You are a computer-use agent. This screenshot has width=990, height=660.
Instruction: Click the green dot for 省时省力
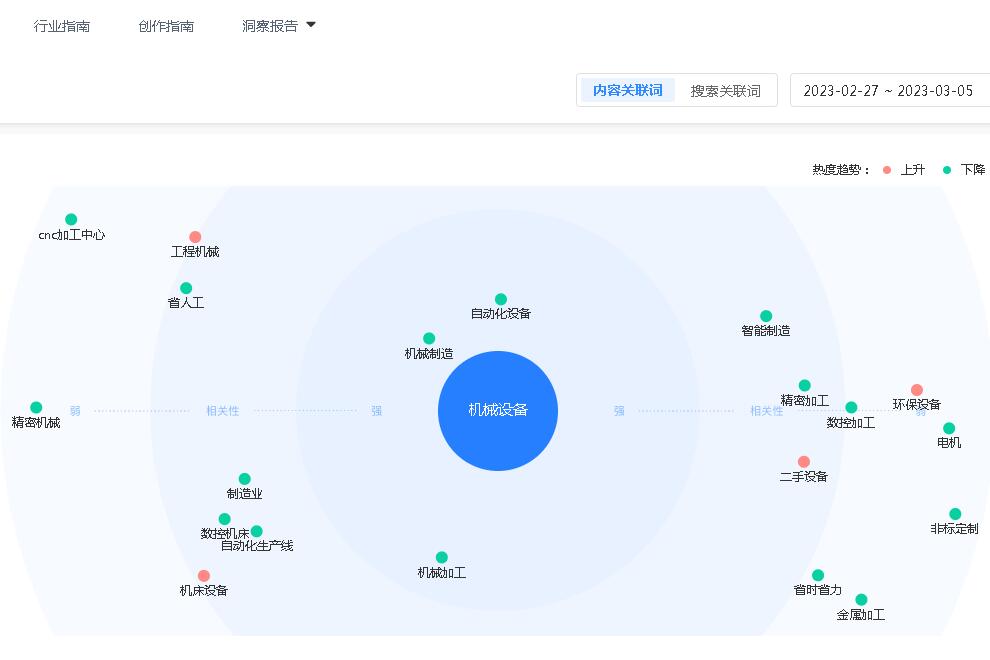[x=818, y=575]
